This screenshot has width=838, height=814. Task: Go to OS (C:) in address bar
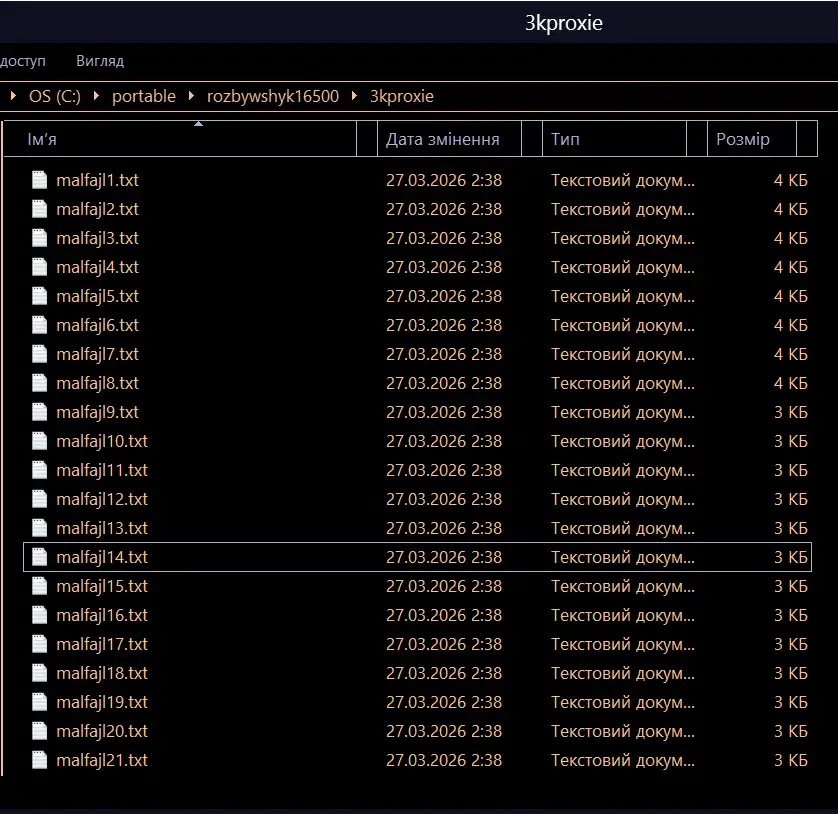tap(54, 96)
